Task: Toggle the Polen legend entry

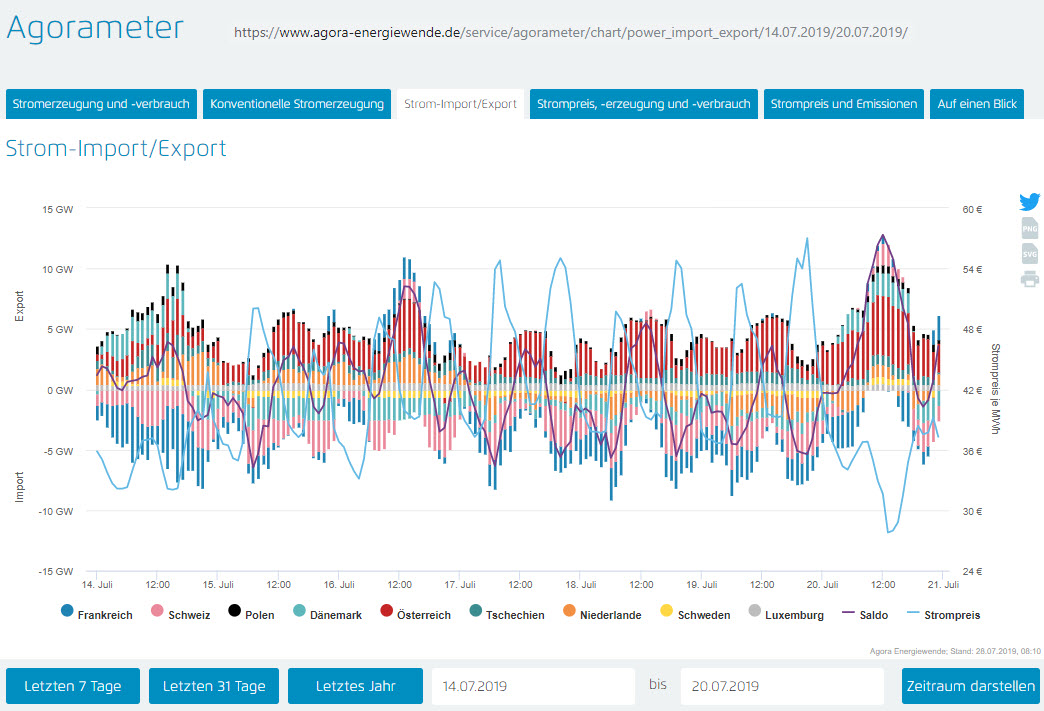Action: [251, 614]
